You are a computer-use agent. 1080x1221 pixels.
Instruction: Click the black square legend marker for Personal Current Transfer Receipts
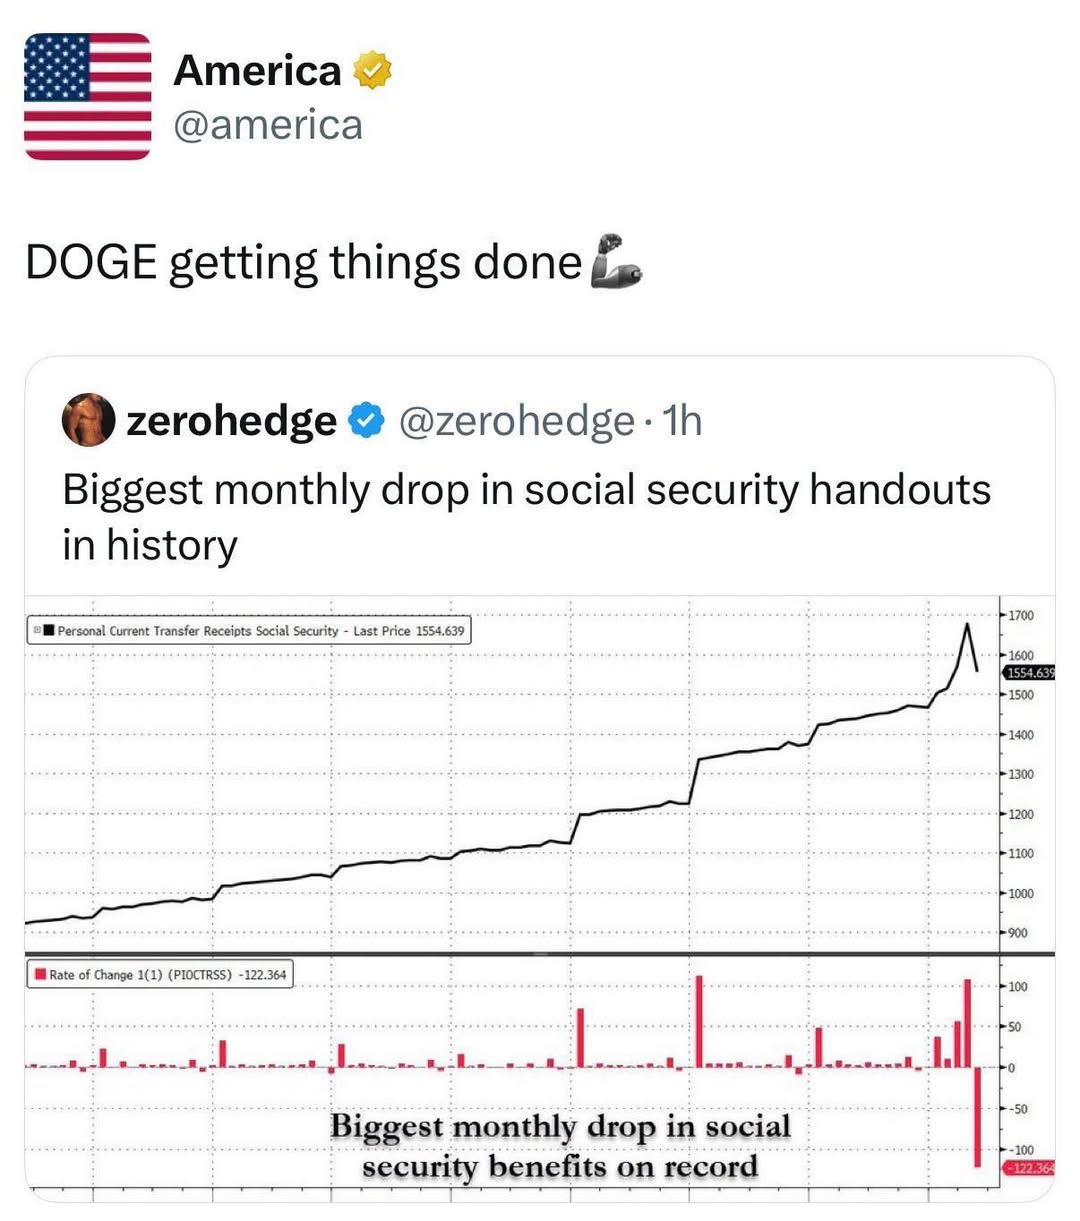point(48,631)
